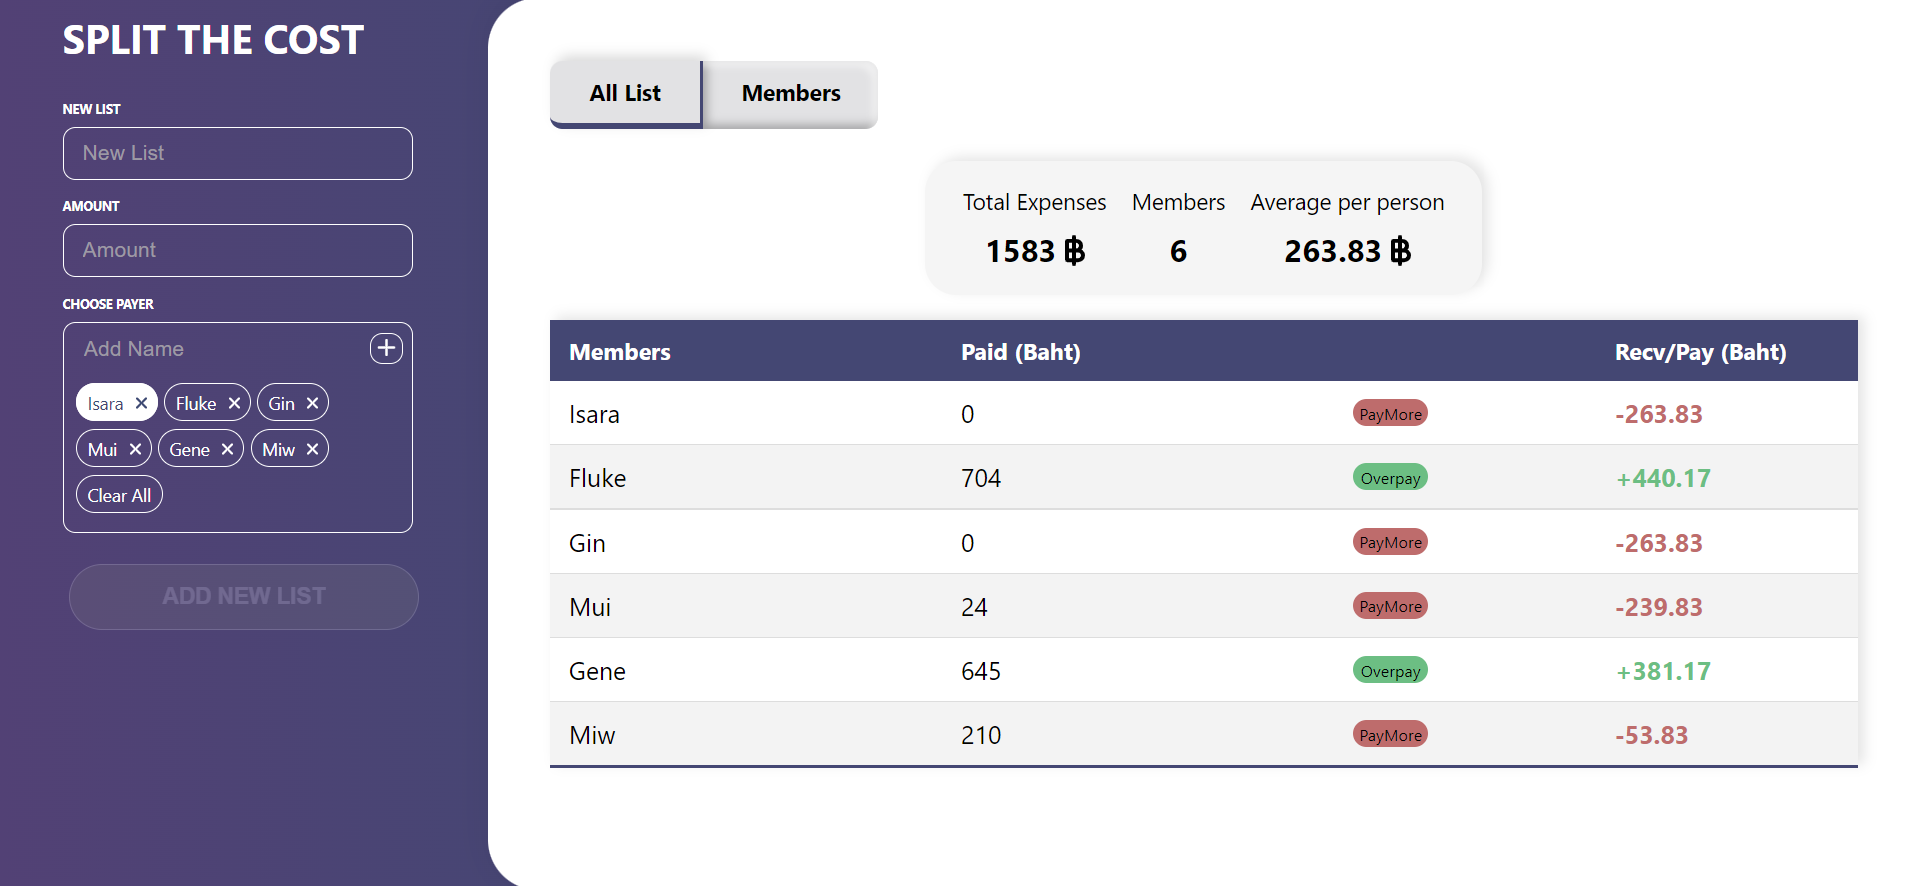Click the Members column header in table

point(620,352)
